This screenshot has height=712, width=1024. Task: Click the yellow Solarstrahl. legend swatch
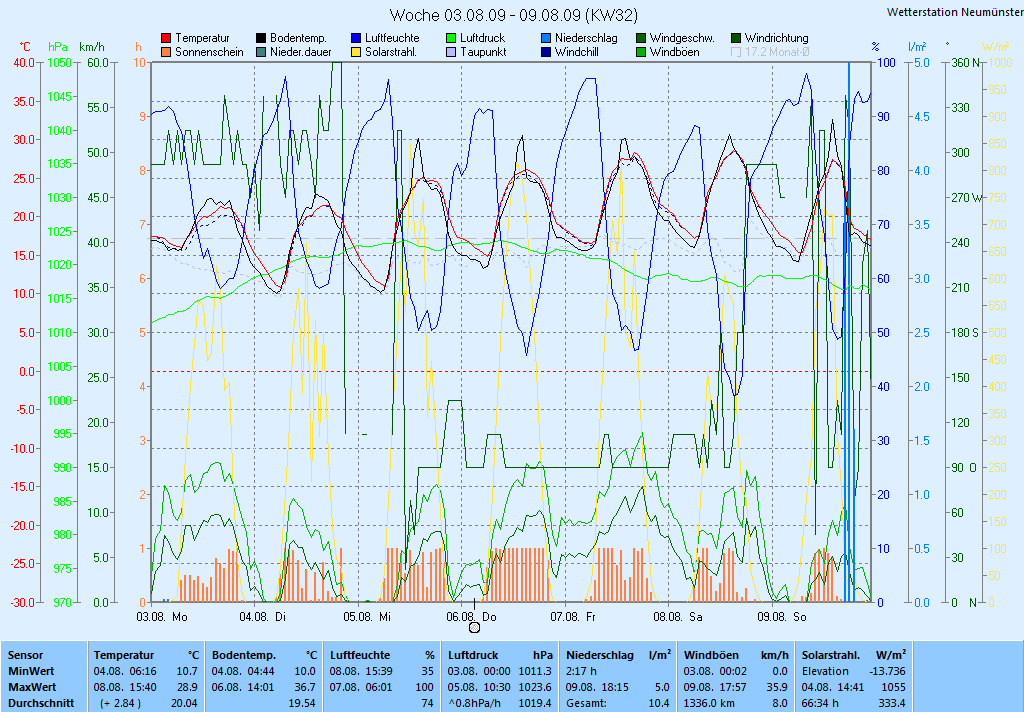[x=356, y=52]
